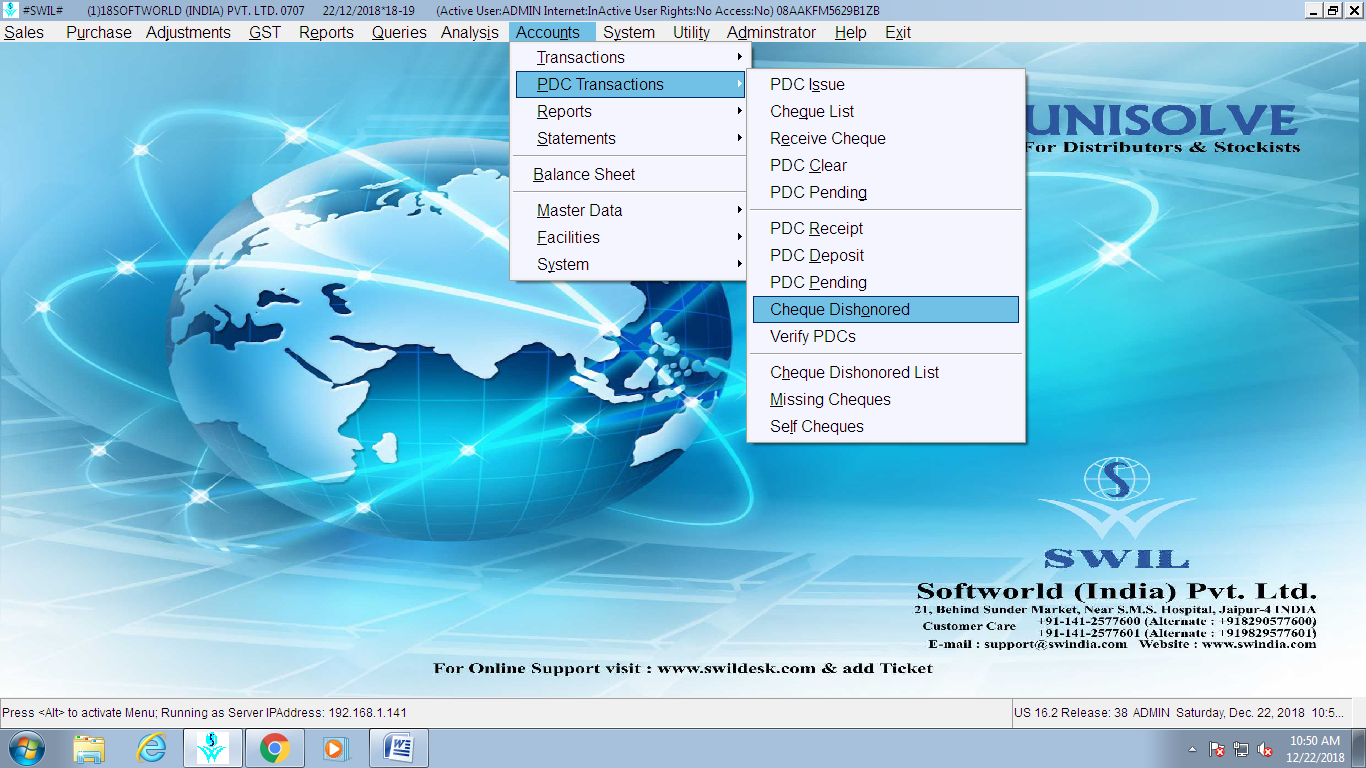The image size is (1366, 768).
Task: Click the SWIL company logo
Action: pos(1116,512)
